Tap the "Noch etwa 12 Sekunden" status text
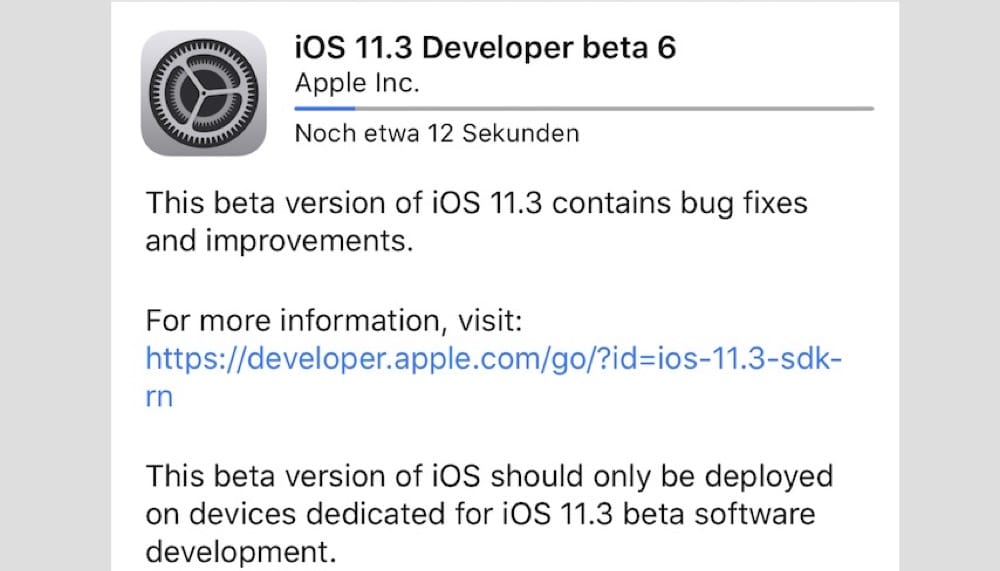 [437, 133]
